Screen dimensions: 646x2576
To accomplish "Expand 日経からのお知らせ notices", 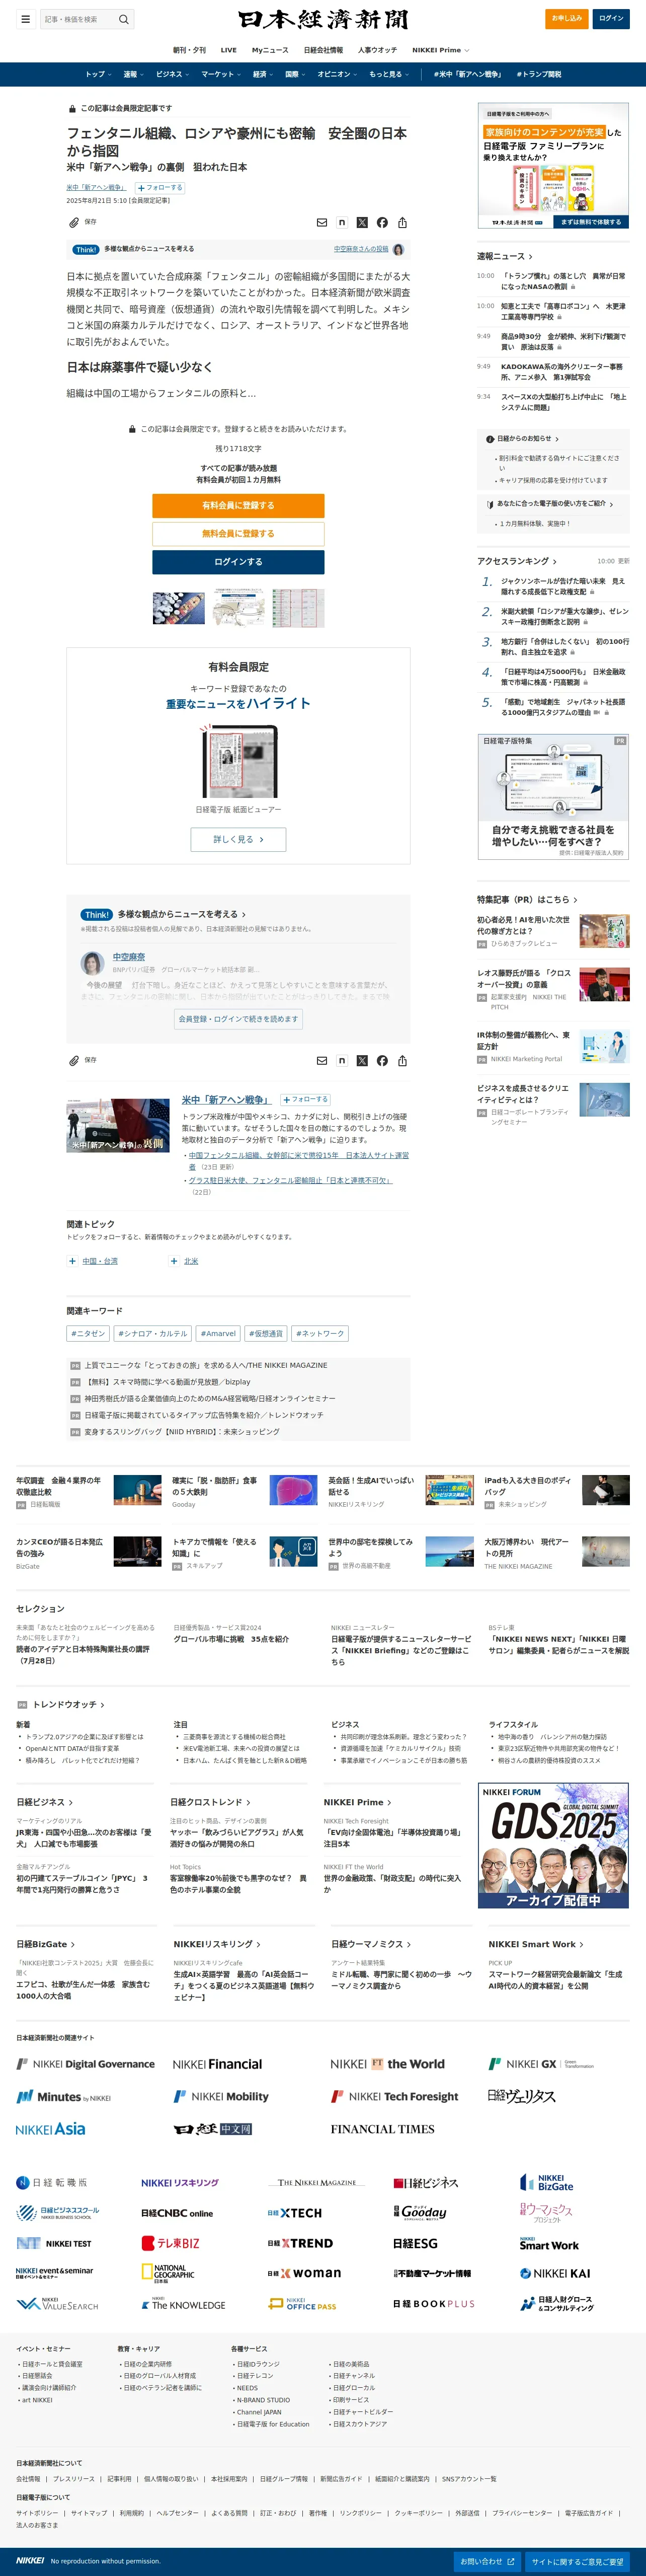I will point(522,438).
